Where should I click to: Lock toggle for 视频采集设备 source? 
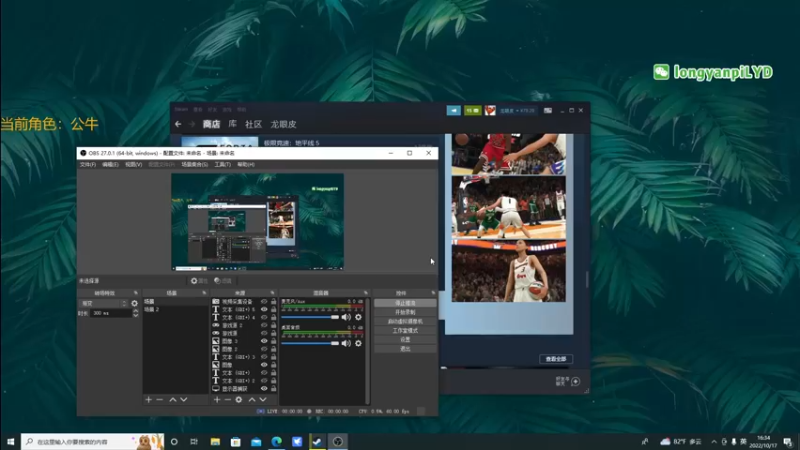click(x=273, y=302)
